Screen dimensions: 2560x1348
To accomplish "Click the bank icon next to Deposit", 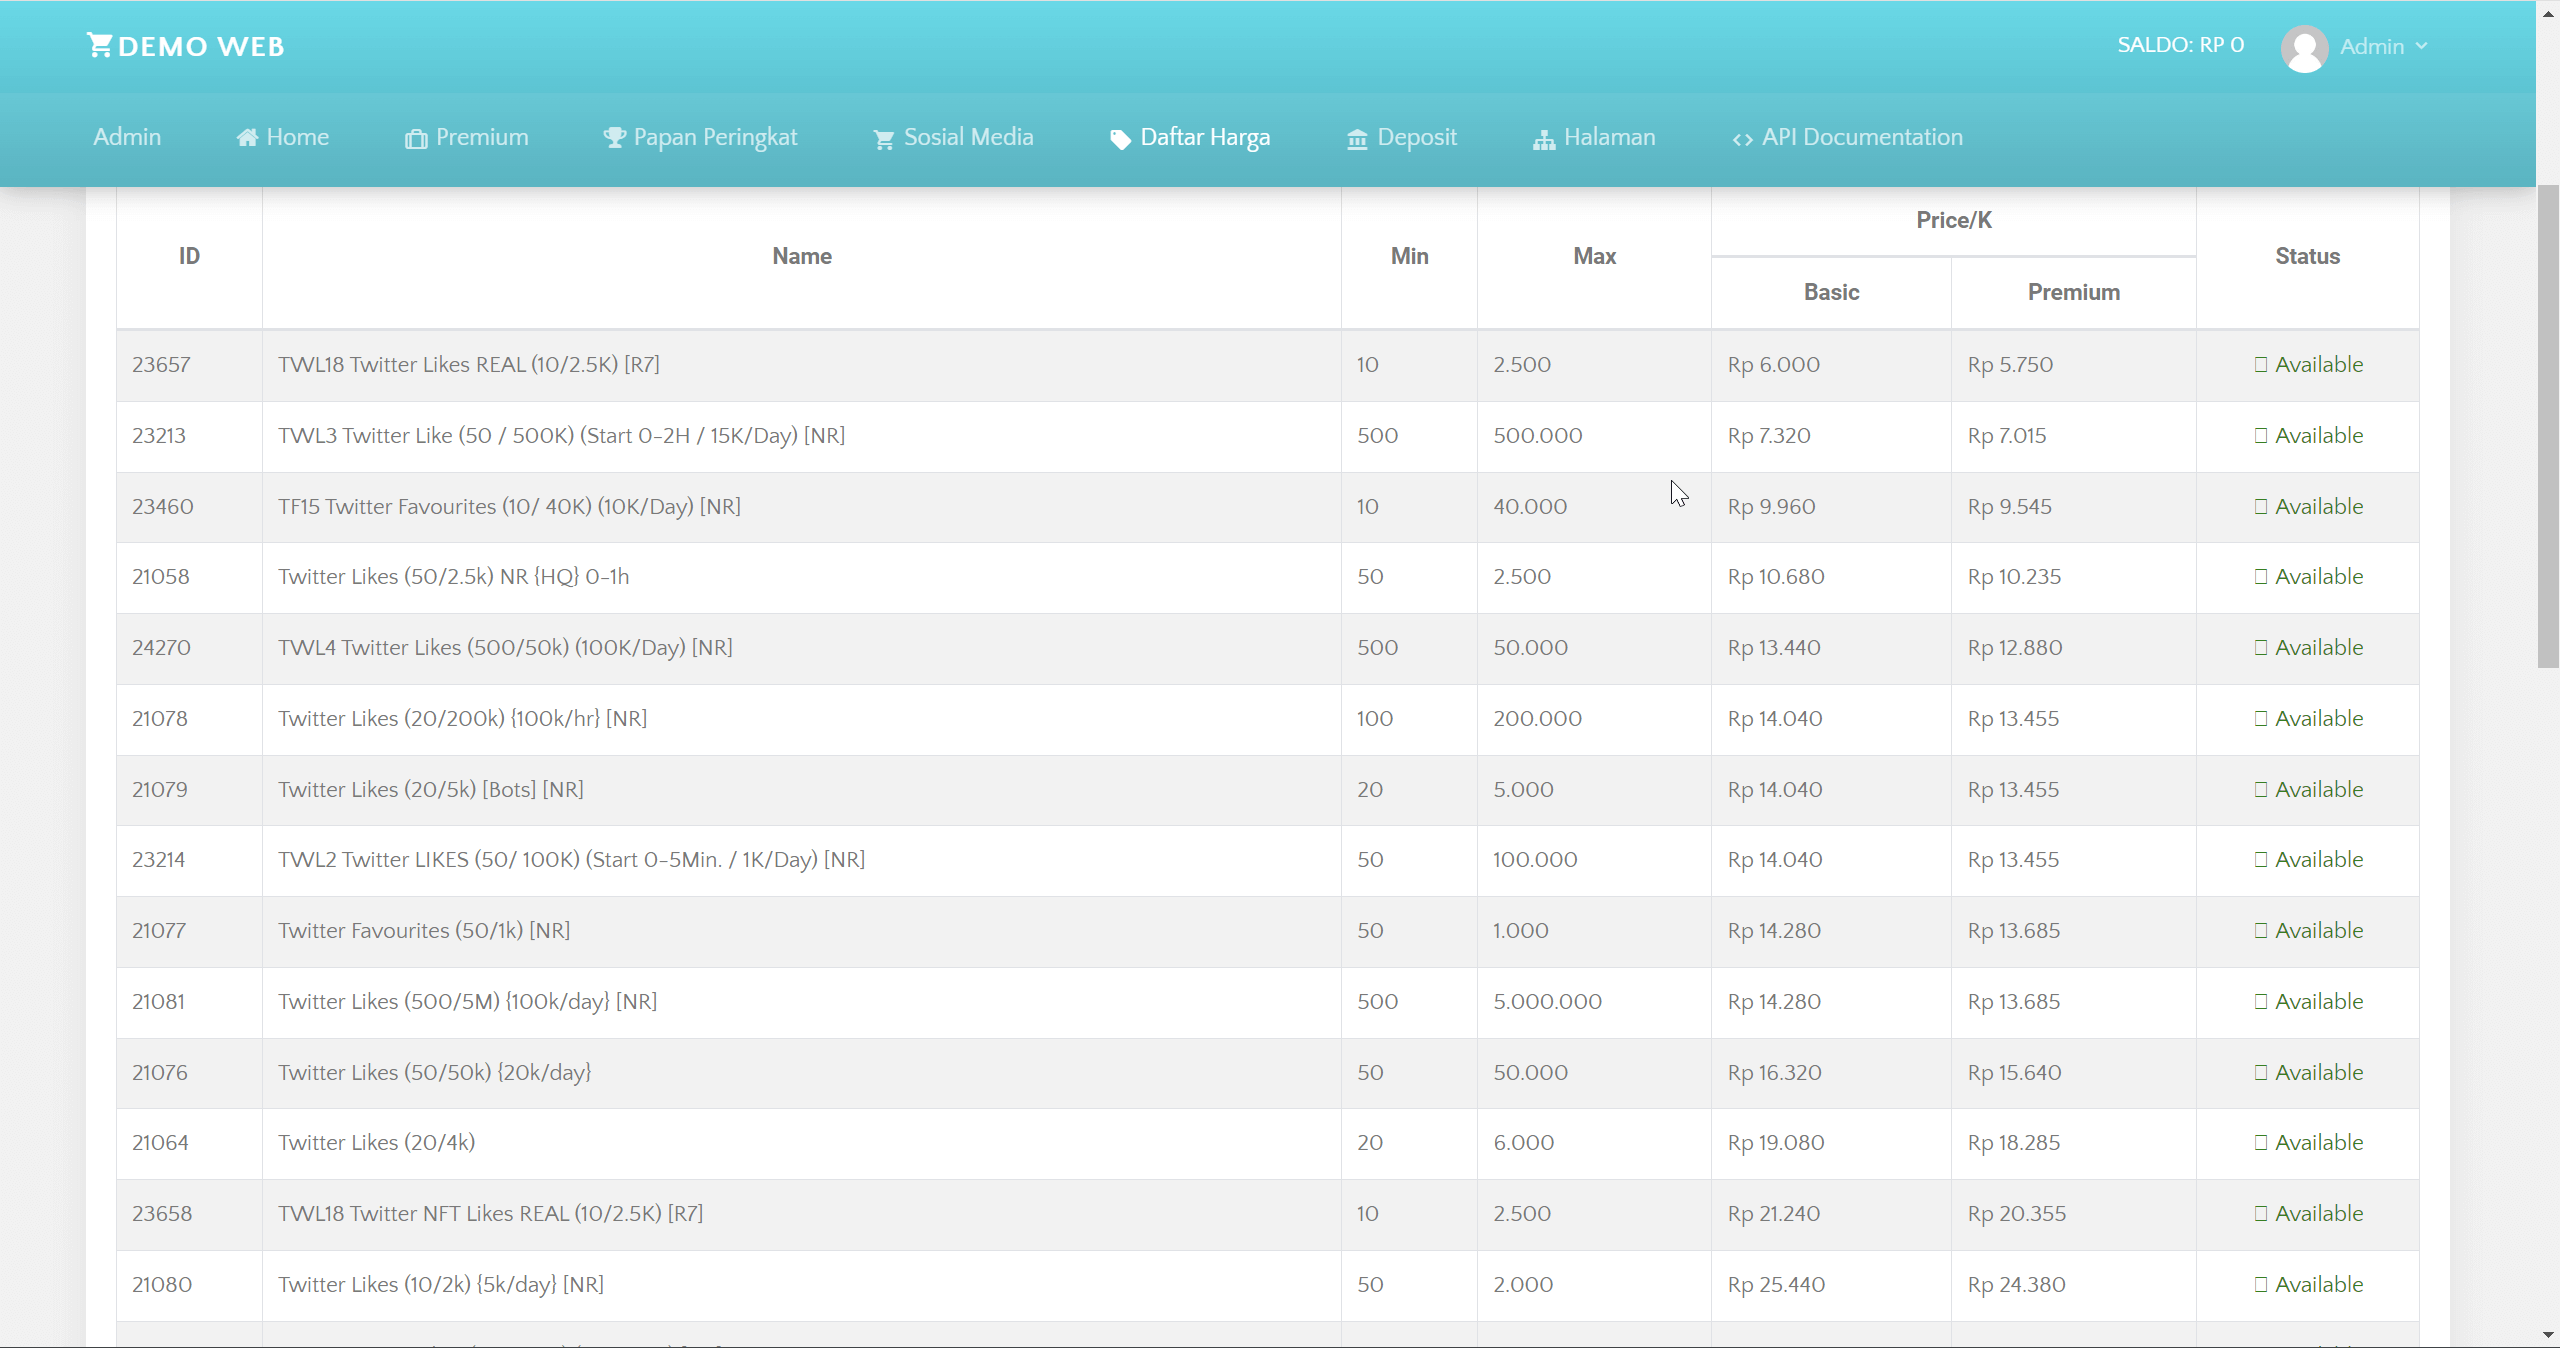I will tap(1356, 138).
